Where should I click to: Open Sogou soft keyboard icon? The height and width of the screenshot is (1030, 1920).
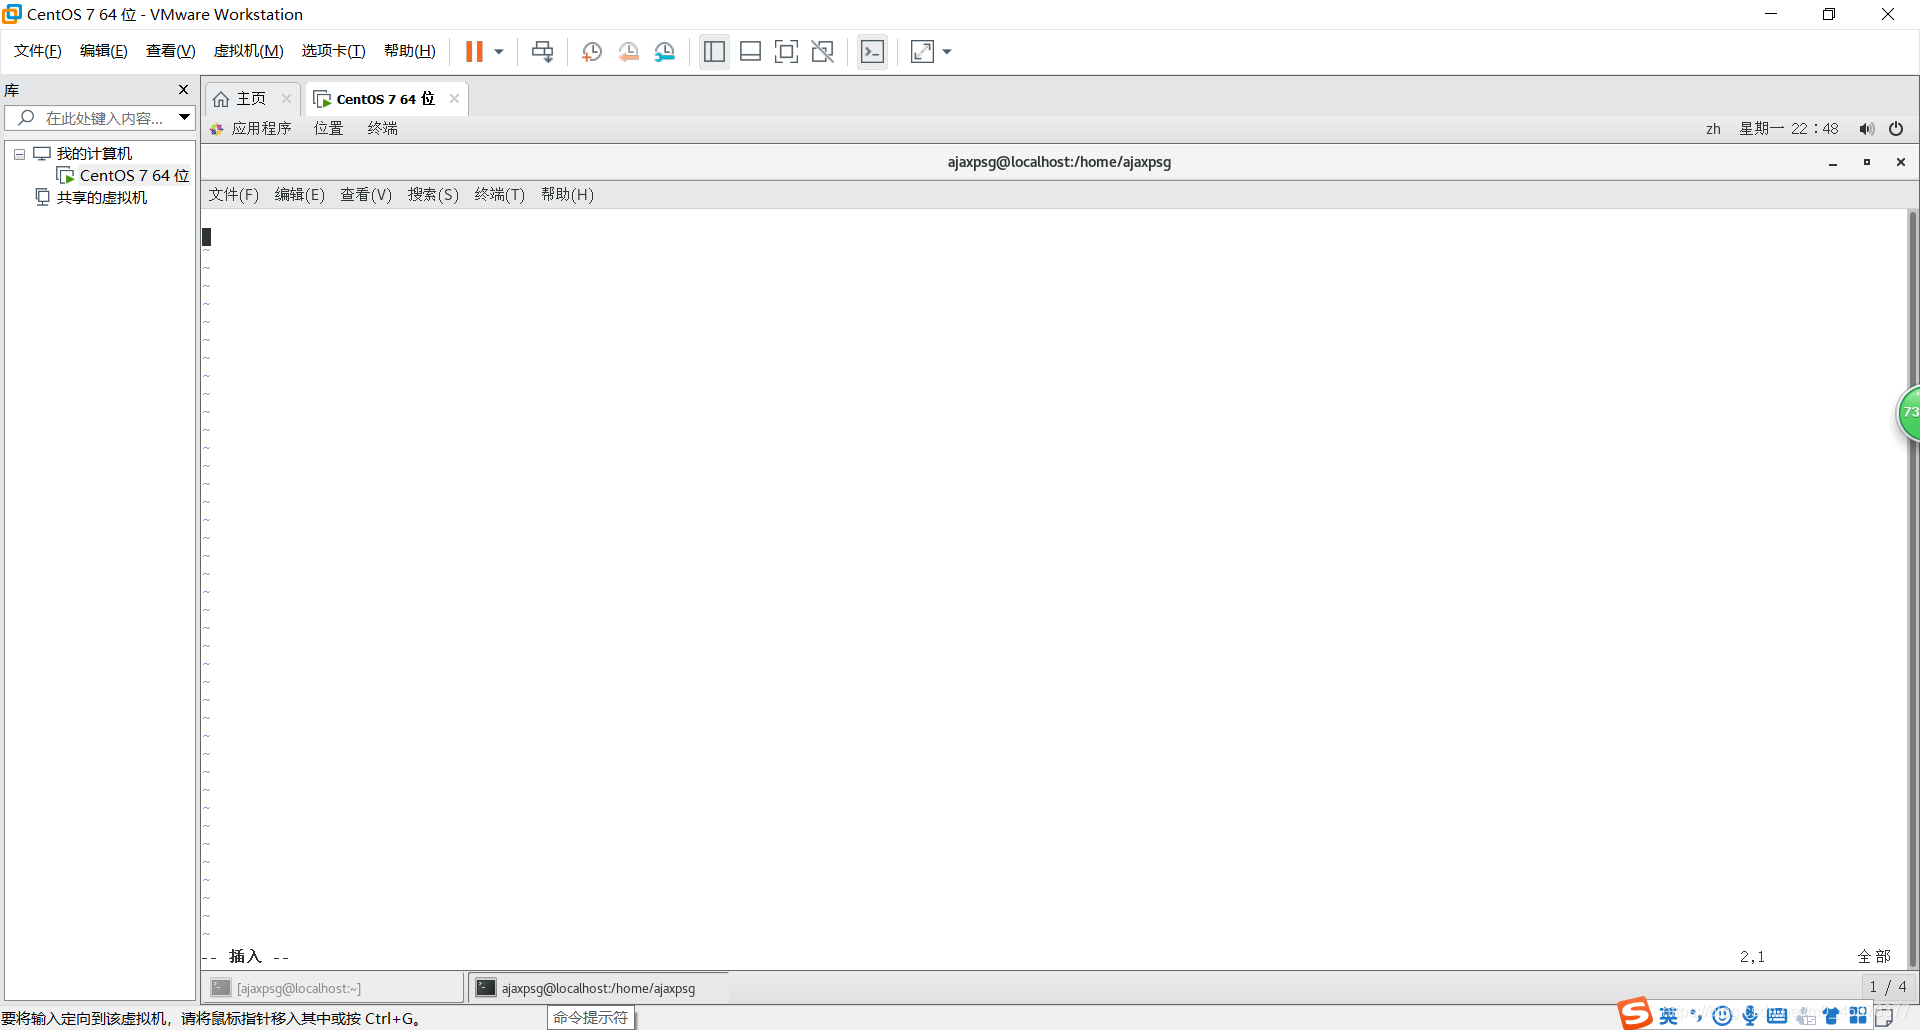(1777, 1016)
